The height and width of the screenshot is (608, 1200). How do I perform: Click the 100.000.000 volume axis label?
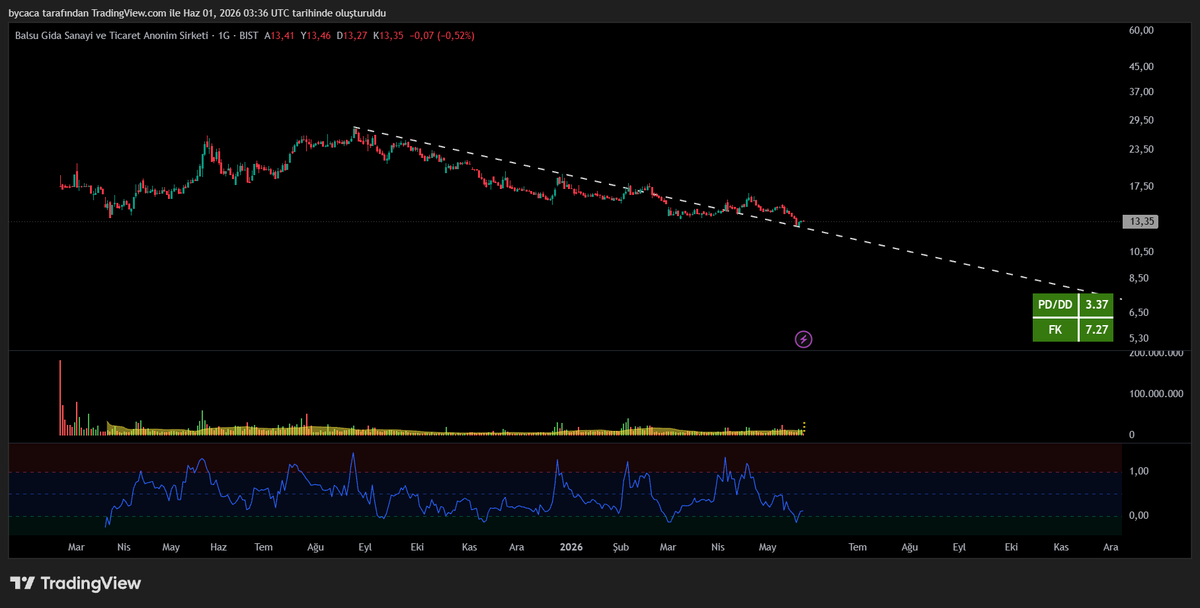click(1155, 394)
